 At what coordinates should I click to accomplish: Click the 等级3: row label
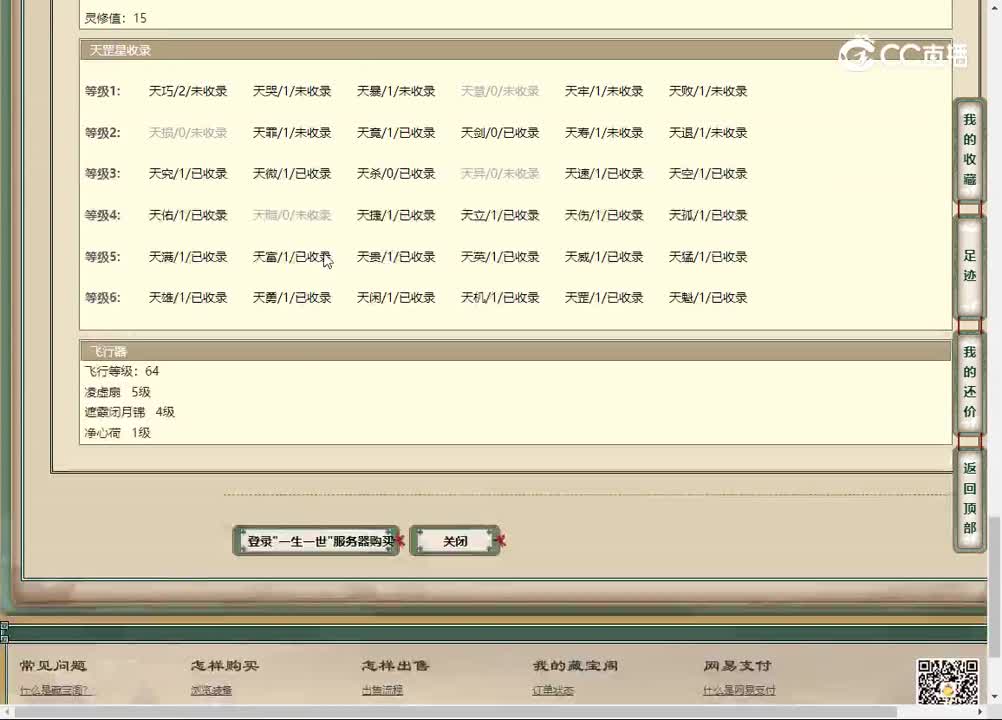102,174
